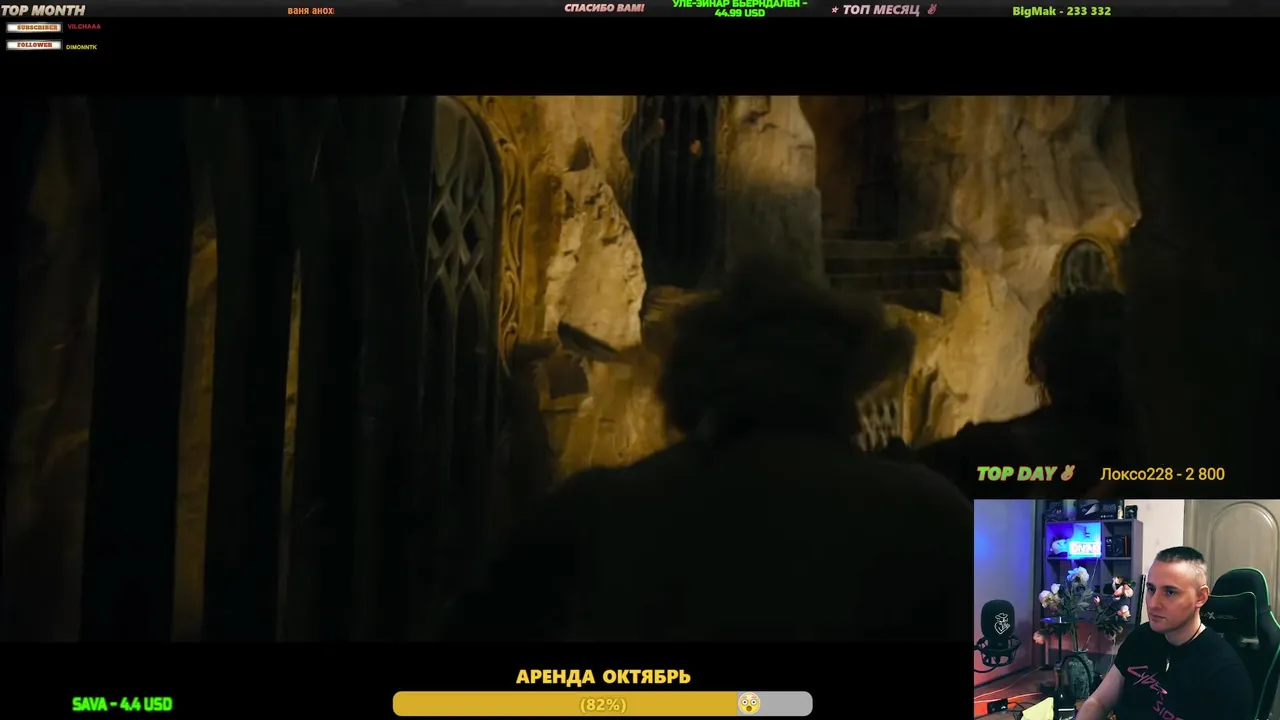The image size is (1280, 720).
Task: Click the SUBSCRIBER badge
Action: pyautogui.click(x=34, y=27)
